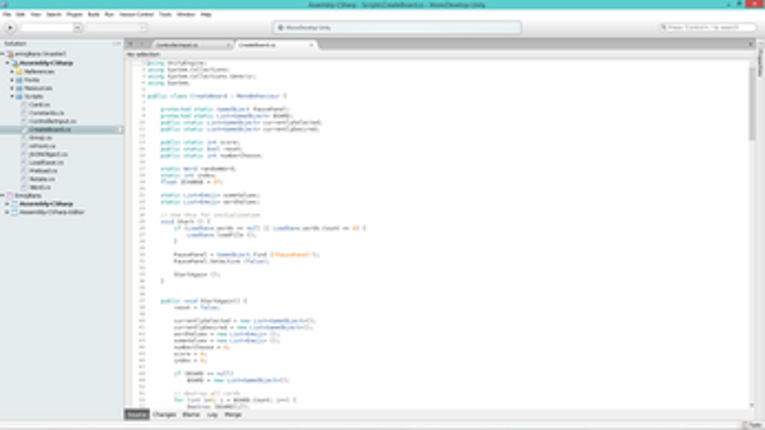Click the previous document arrow left of tabs
The height and width of the screenshot is (430, 765).
coord(130,44)
